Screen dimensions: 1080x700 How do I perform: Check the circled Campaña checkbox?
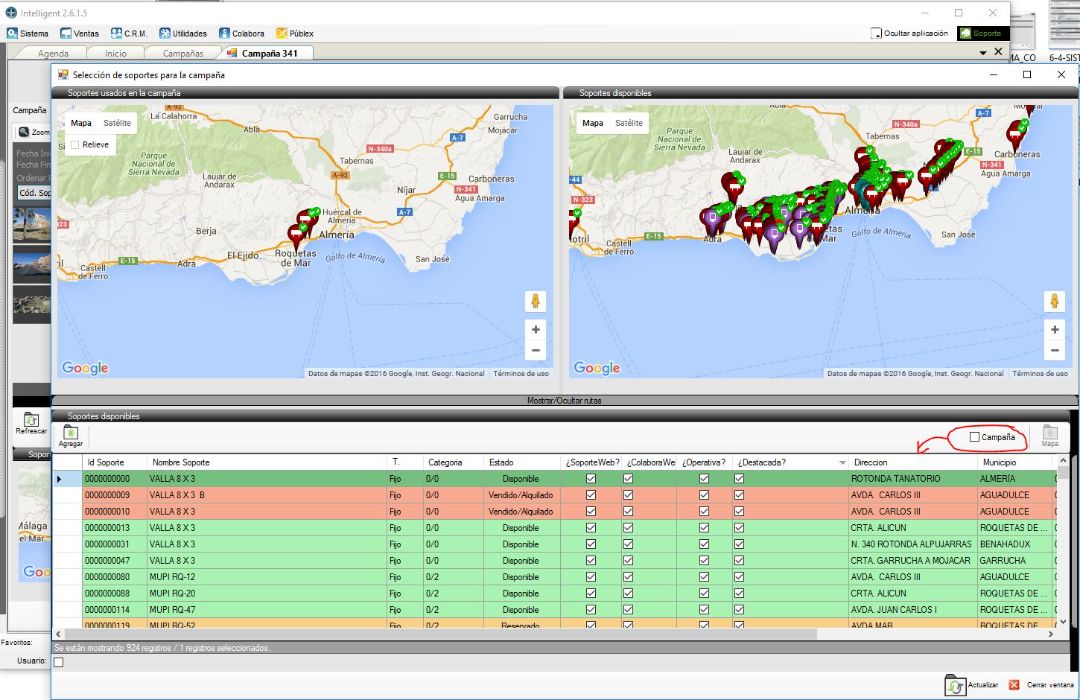pos(975,437)
